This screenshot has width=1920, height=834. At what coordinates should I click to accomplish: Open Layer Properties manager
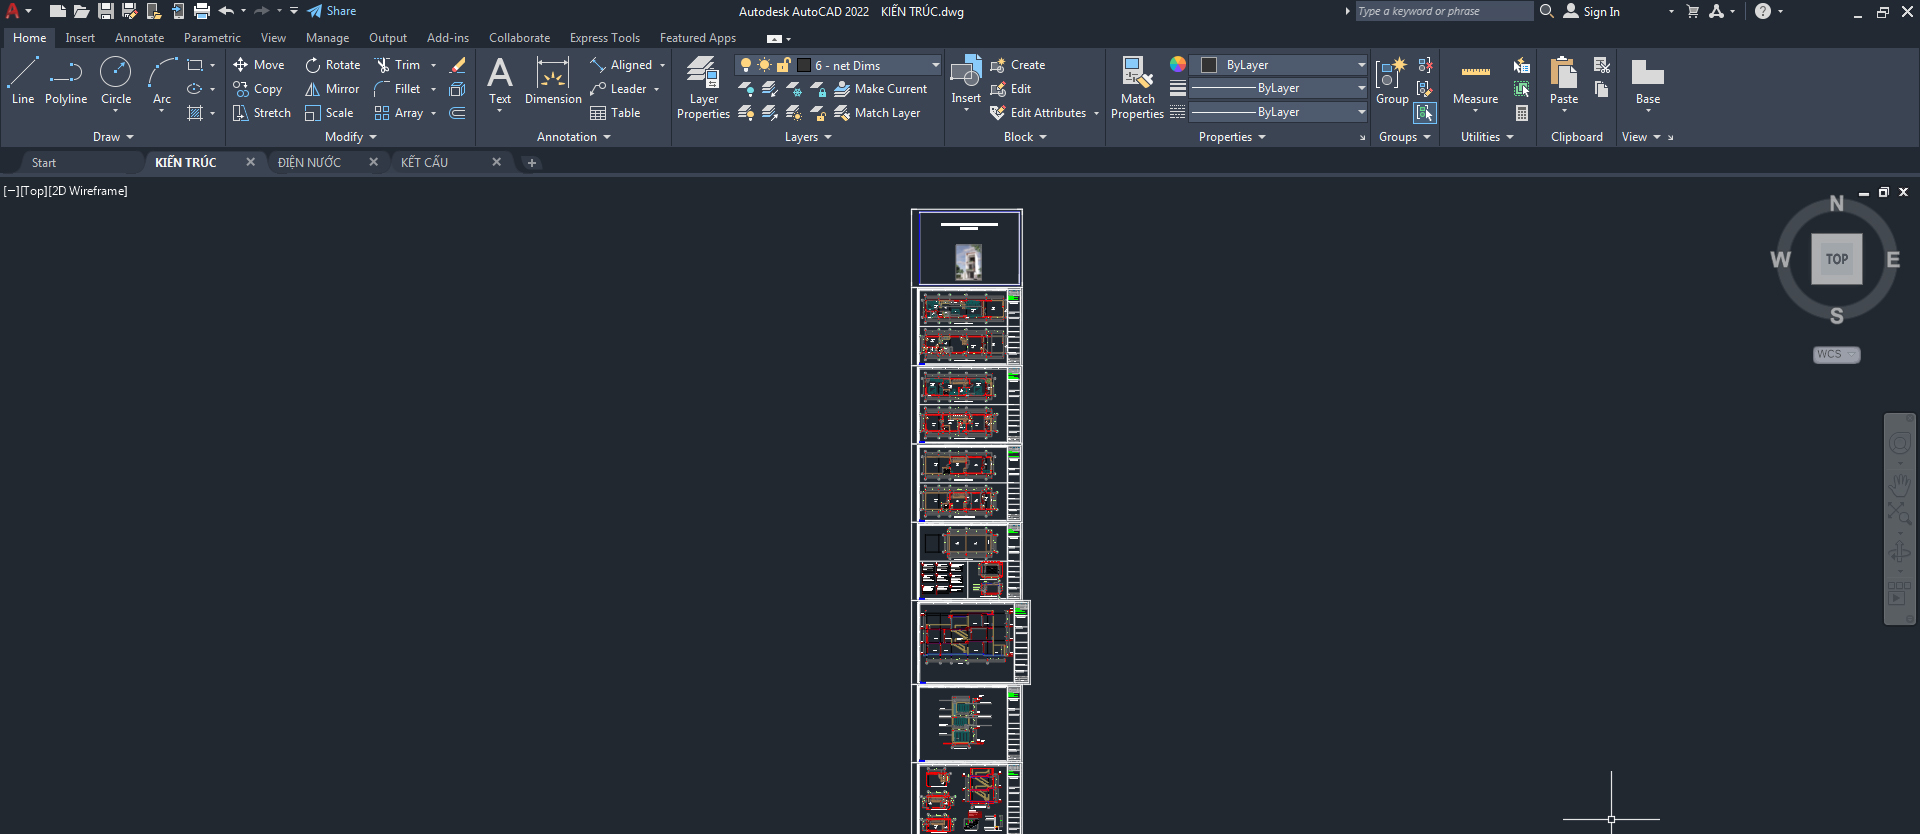point(703,87)
